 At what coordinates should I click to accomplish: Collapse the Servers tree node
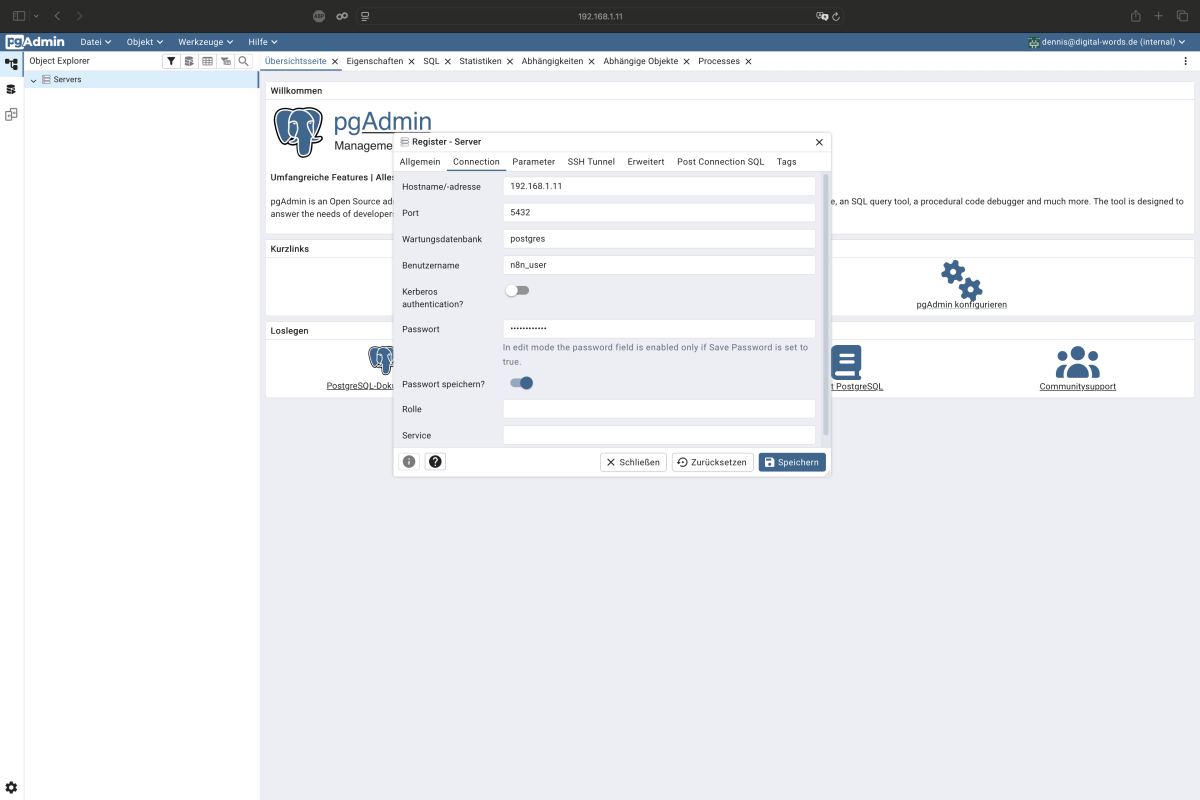pos(33,80)
